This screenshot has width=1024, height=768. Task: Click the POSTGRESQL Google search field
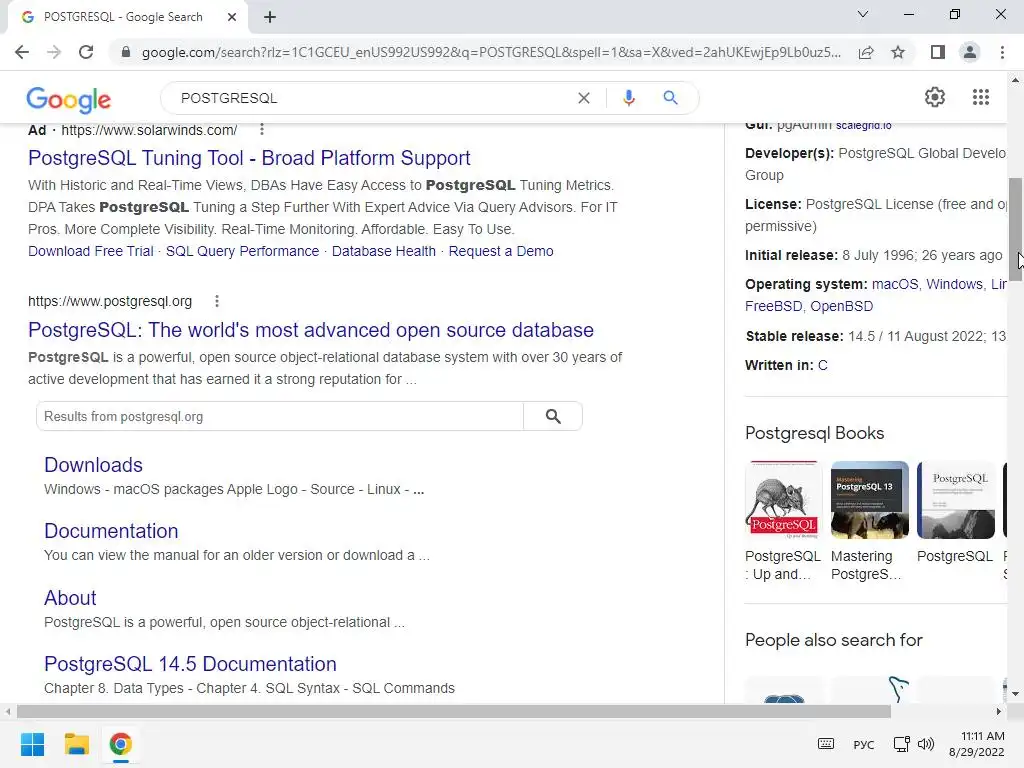(x=372, y=98)
